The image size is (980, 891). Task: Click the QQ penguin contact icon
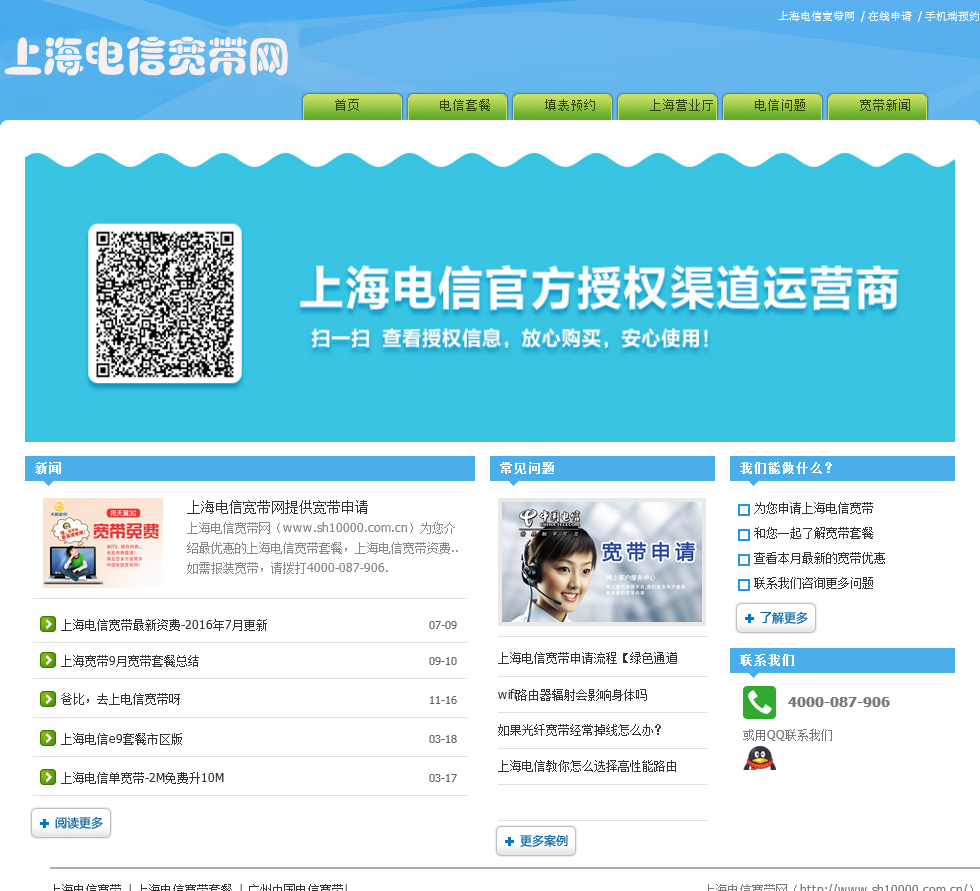(759, 759)
